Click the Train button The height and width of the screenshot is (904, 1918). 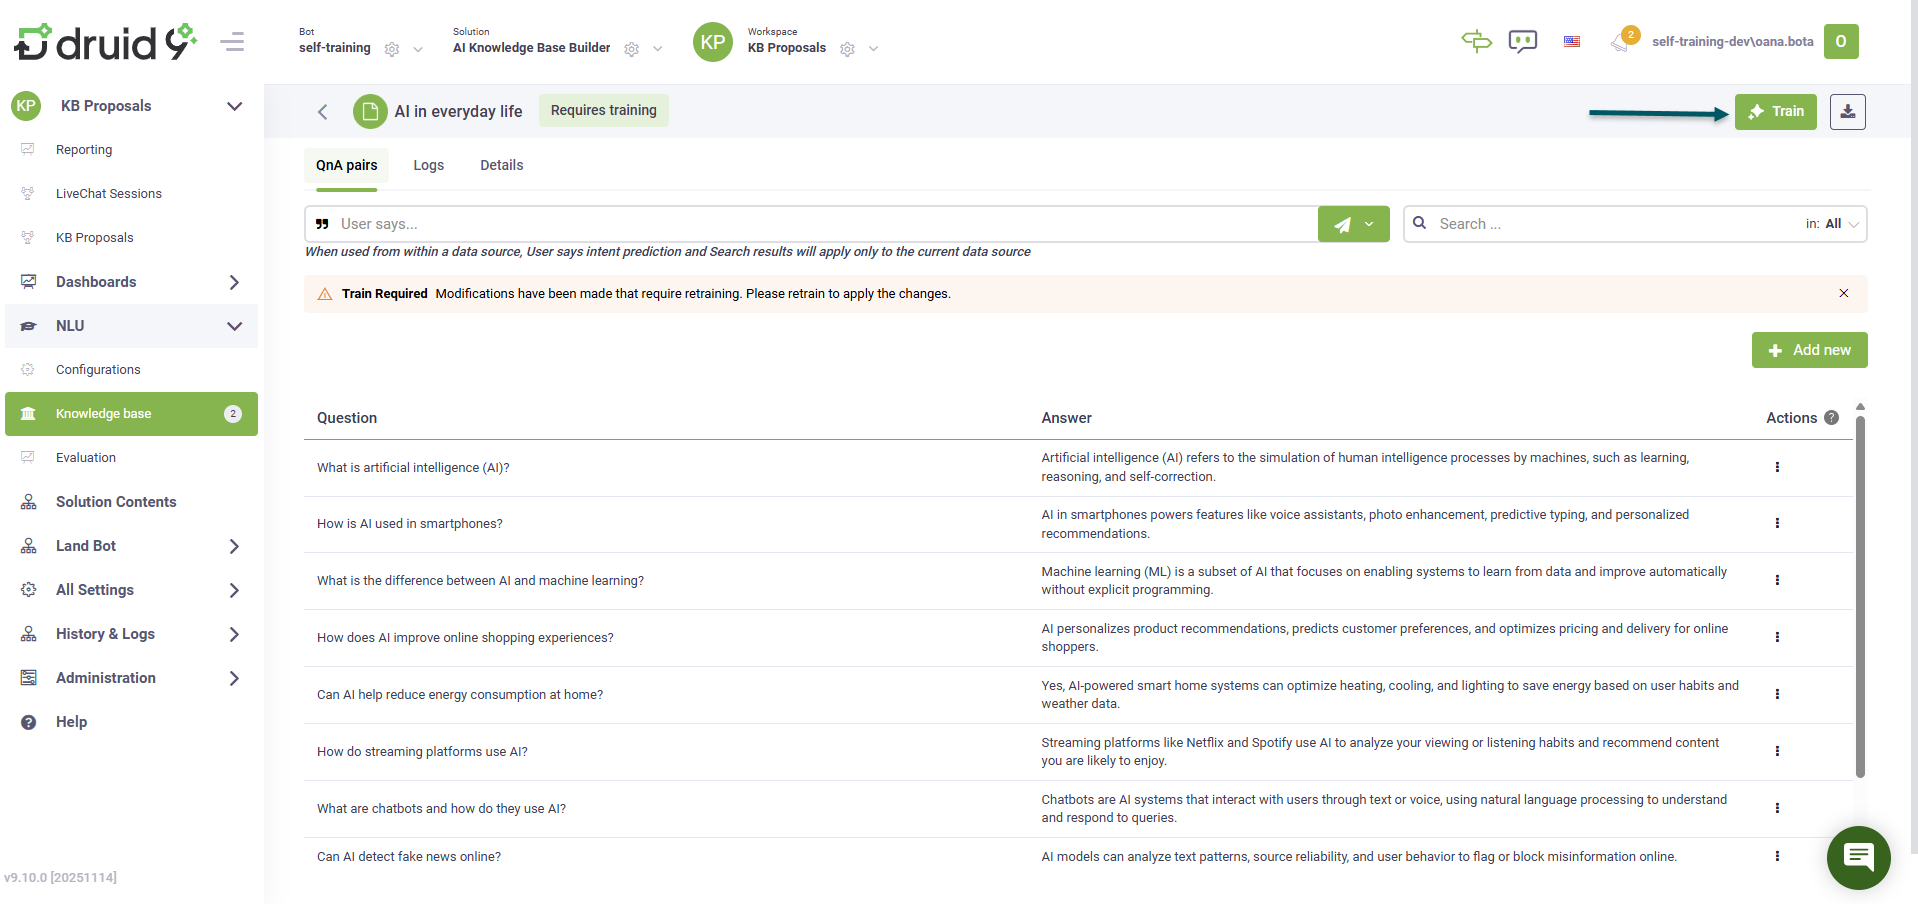click(1776, 112)
